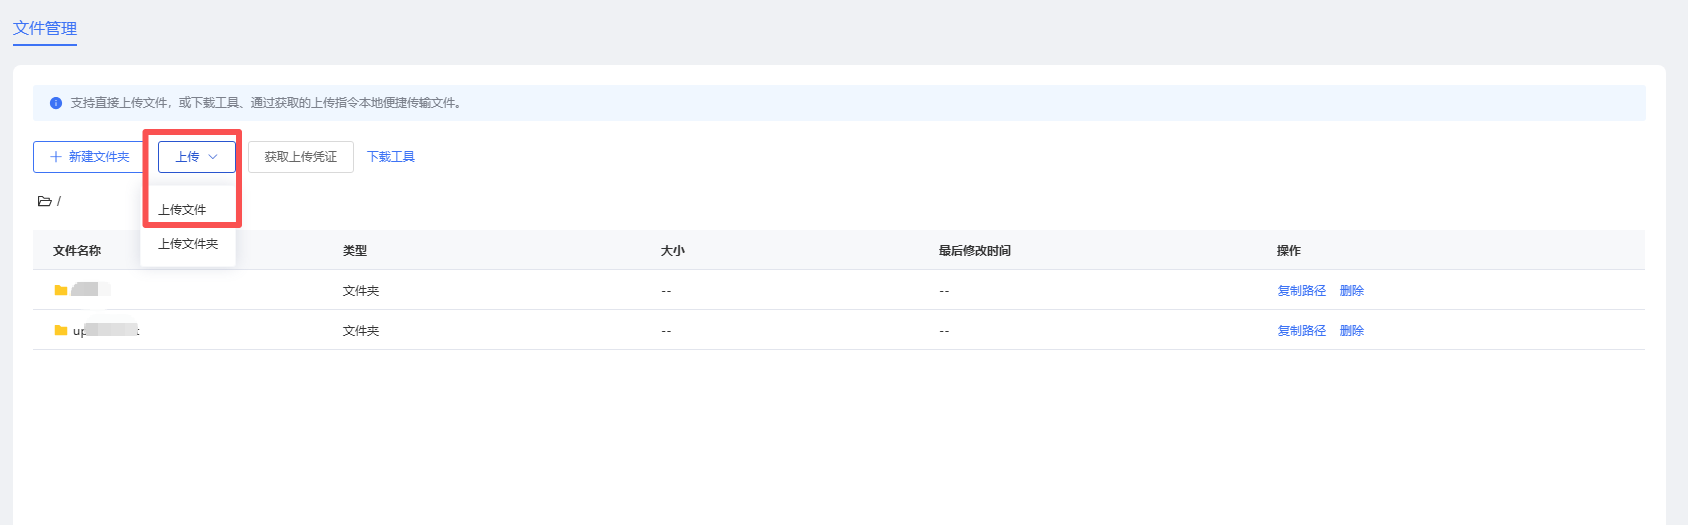This screenshot has height=525, width=1688.
Task: Open the 上传 dropdown button
Action: [196, 157]
